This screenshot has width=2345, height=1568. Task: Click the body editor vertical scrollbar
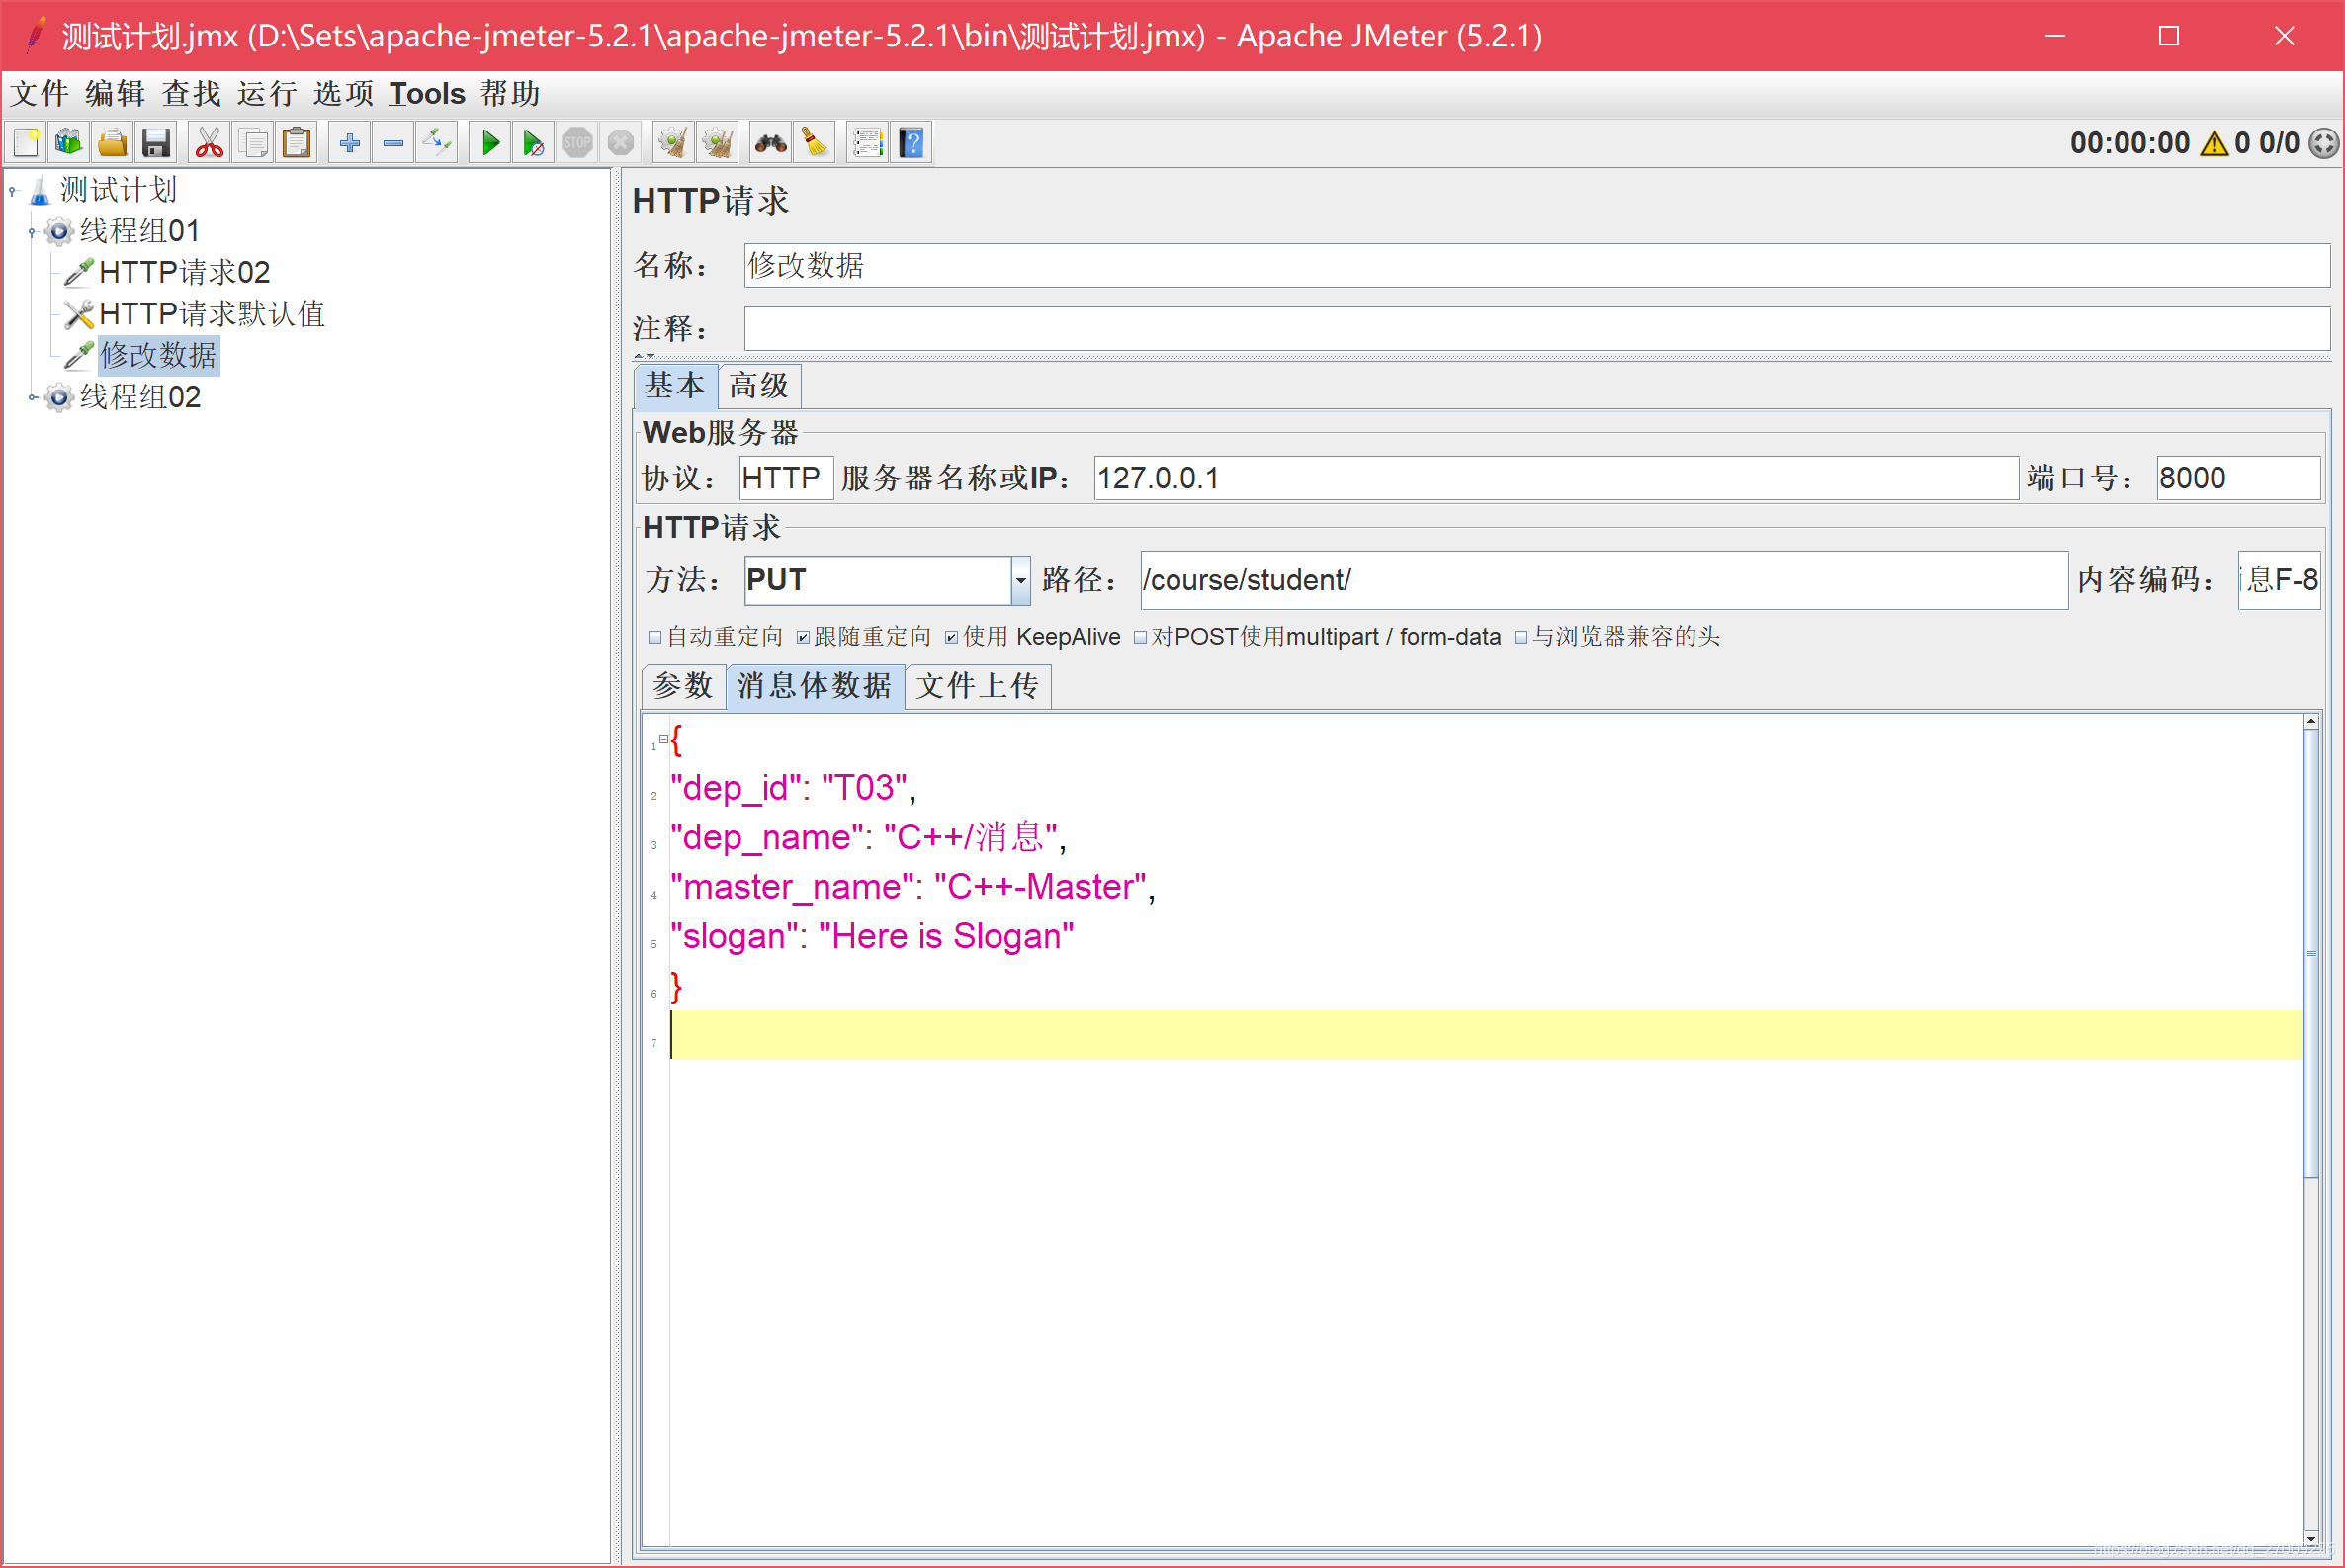[2310, 955]
